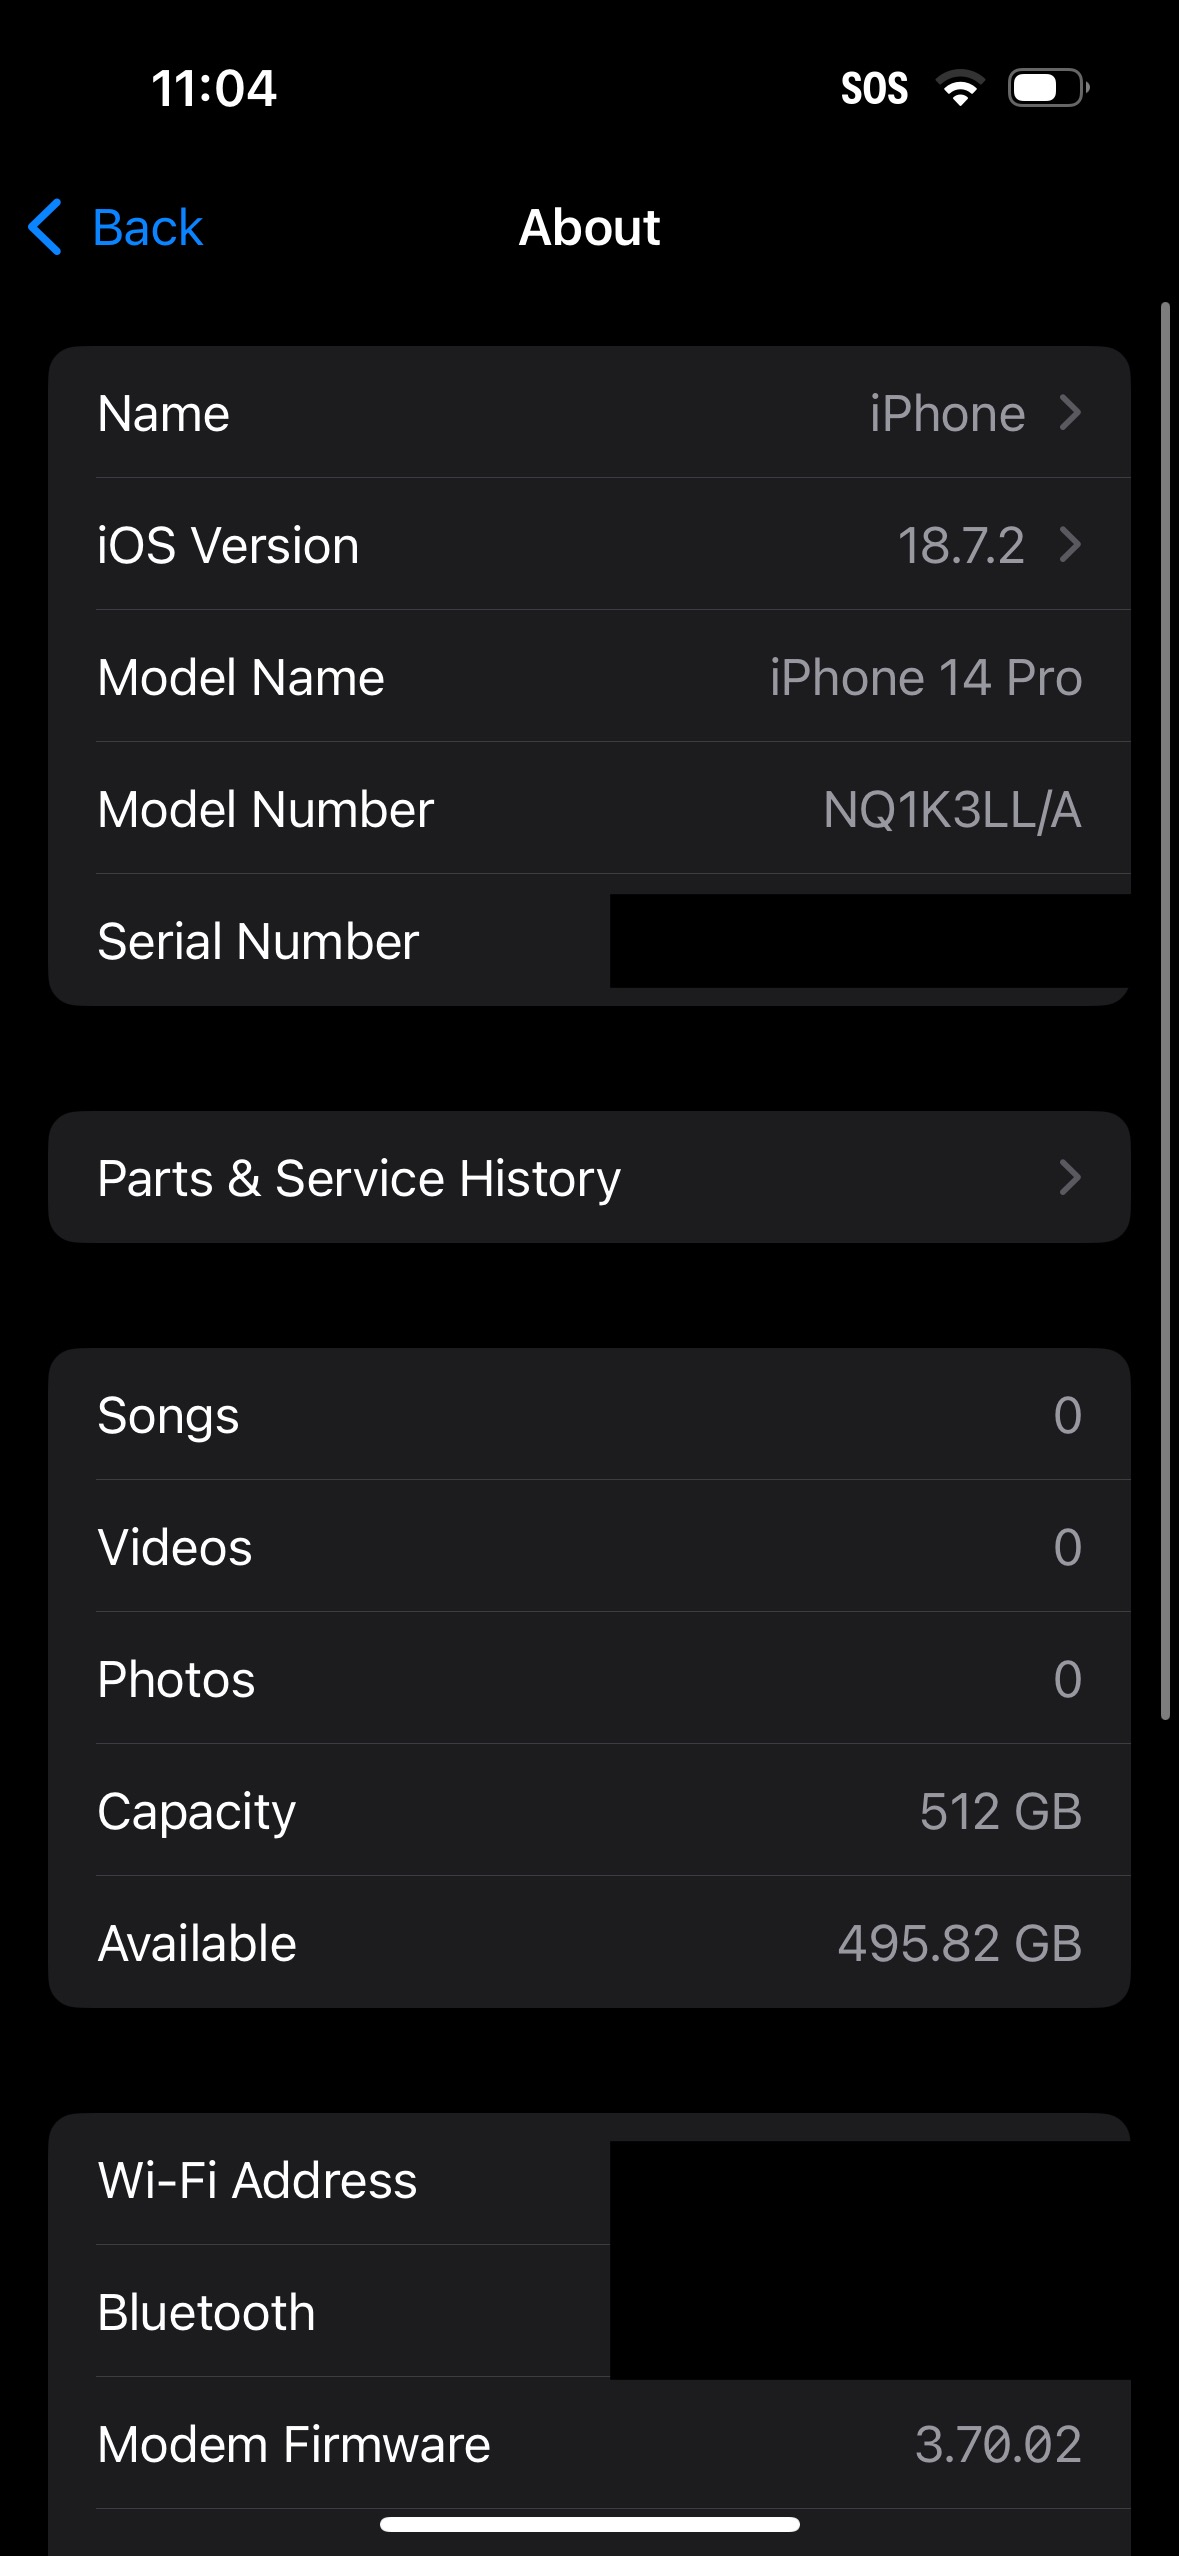
Task: Tap the Wi-Fi Address row
Action: (x=589, y=2179)
